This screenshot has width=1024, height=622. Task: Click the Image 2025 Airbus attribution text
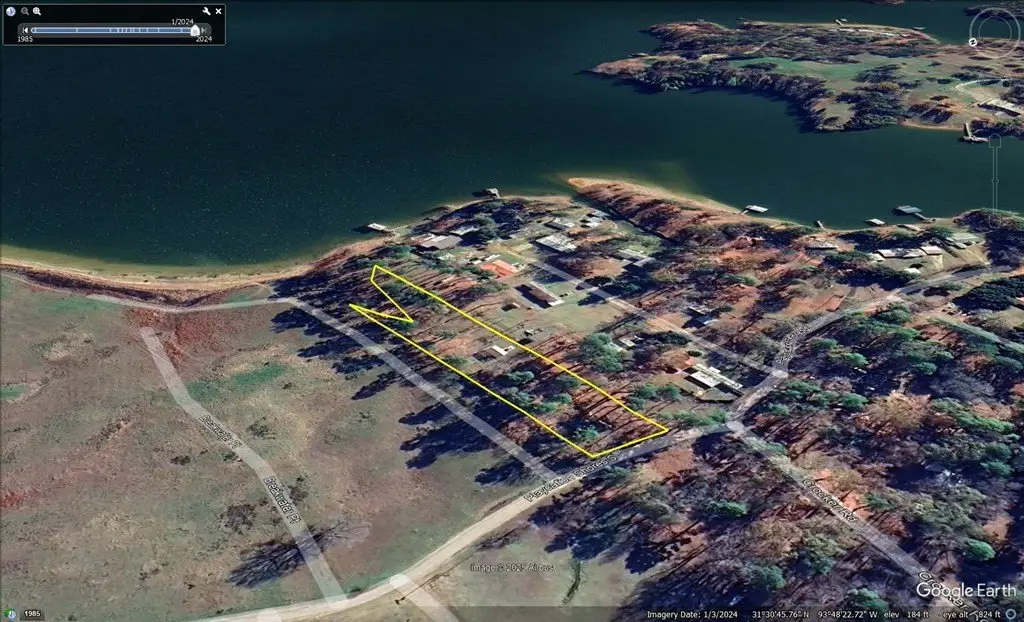(x=512, y=568)
